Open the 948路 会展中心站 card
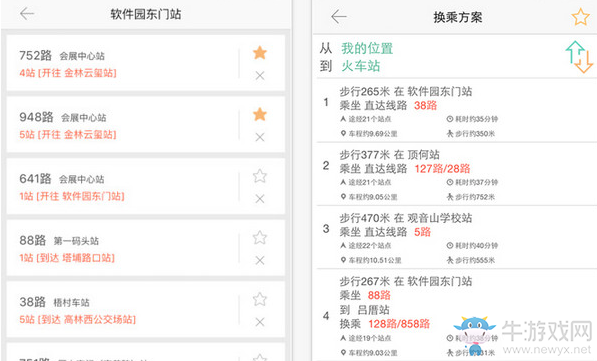Screen dimensions: 597x361 tap(145, 125)
